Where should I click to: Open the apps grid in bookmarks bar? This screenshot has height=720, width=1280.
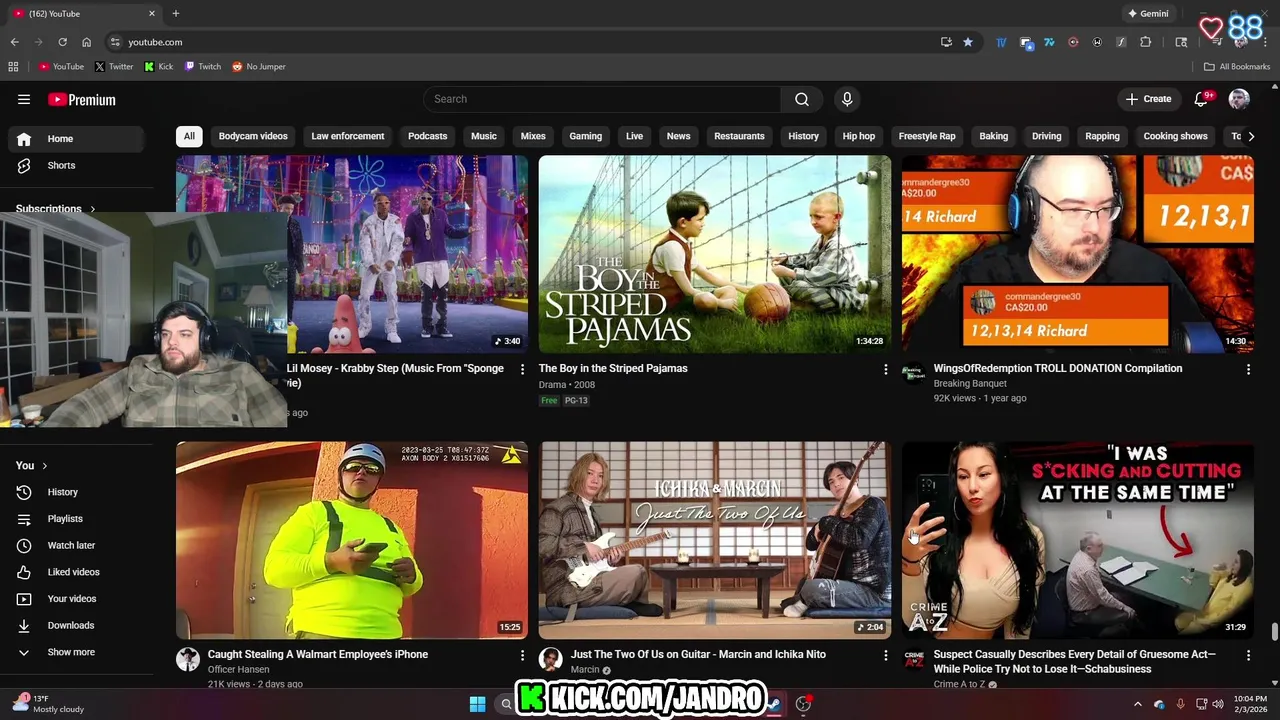pos(13,67)
